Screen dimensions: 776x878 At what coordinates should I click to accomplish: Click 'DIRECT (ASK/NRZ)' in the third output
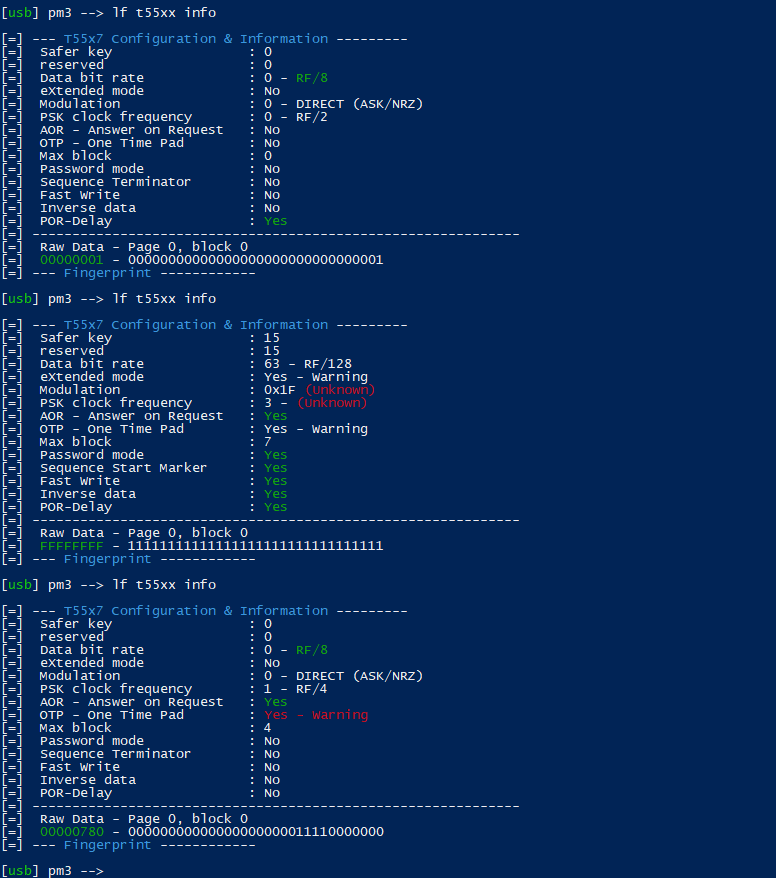[x=359, y=676]
